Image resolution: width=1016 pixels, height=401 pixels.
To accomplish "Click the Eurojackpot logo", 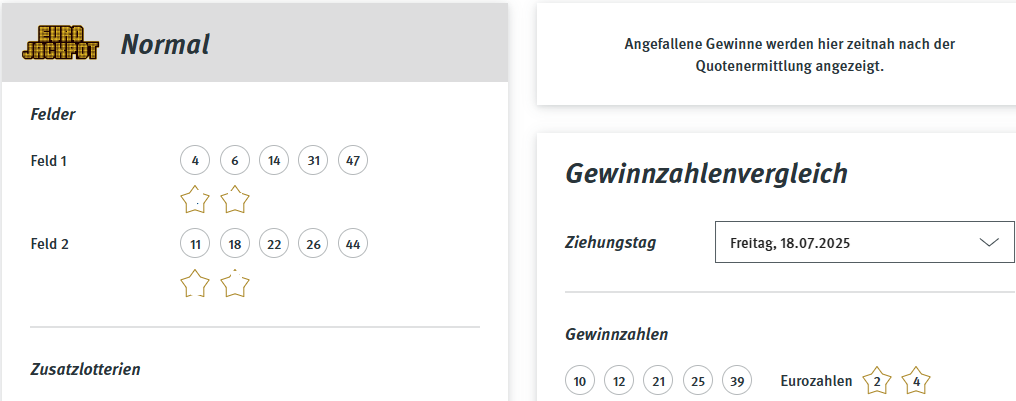I will pos(61,44).
